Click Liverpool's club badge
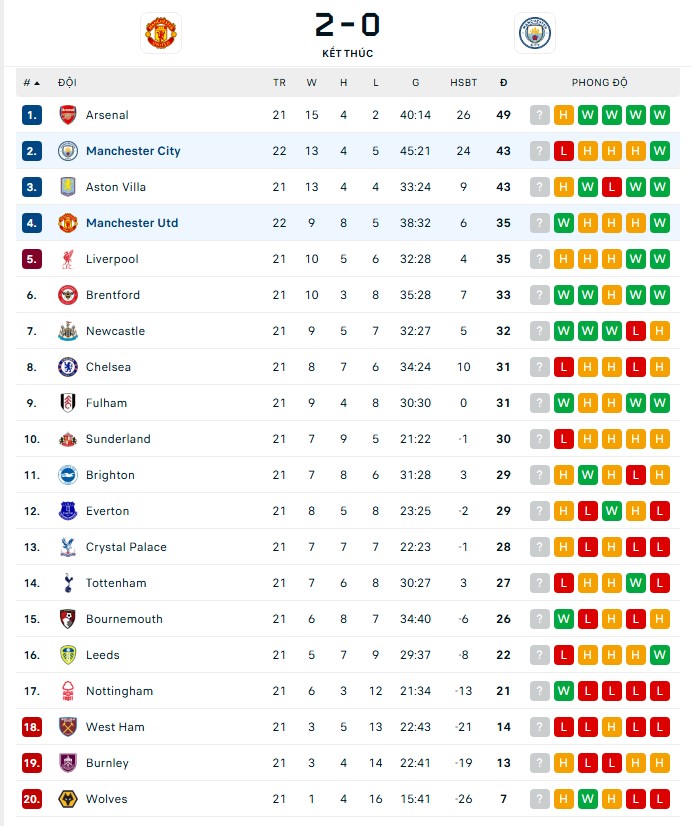This screenshot has width=692, height=826. pos(68,259)
